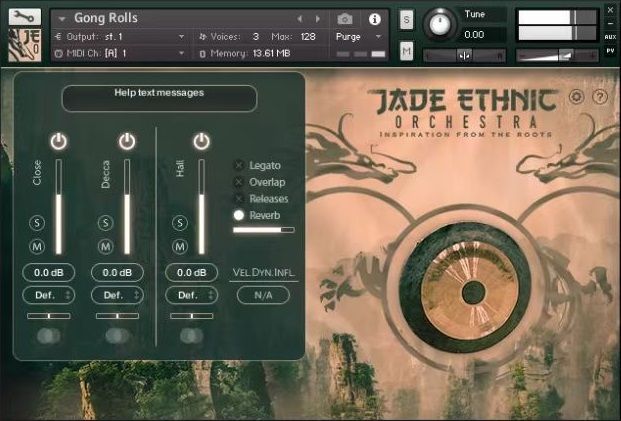The width and height of the screenshot is (621, 421).
Task: Click the pan slider in the header
Action: pyautogui.click(x=465, y=56)
